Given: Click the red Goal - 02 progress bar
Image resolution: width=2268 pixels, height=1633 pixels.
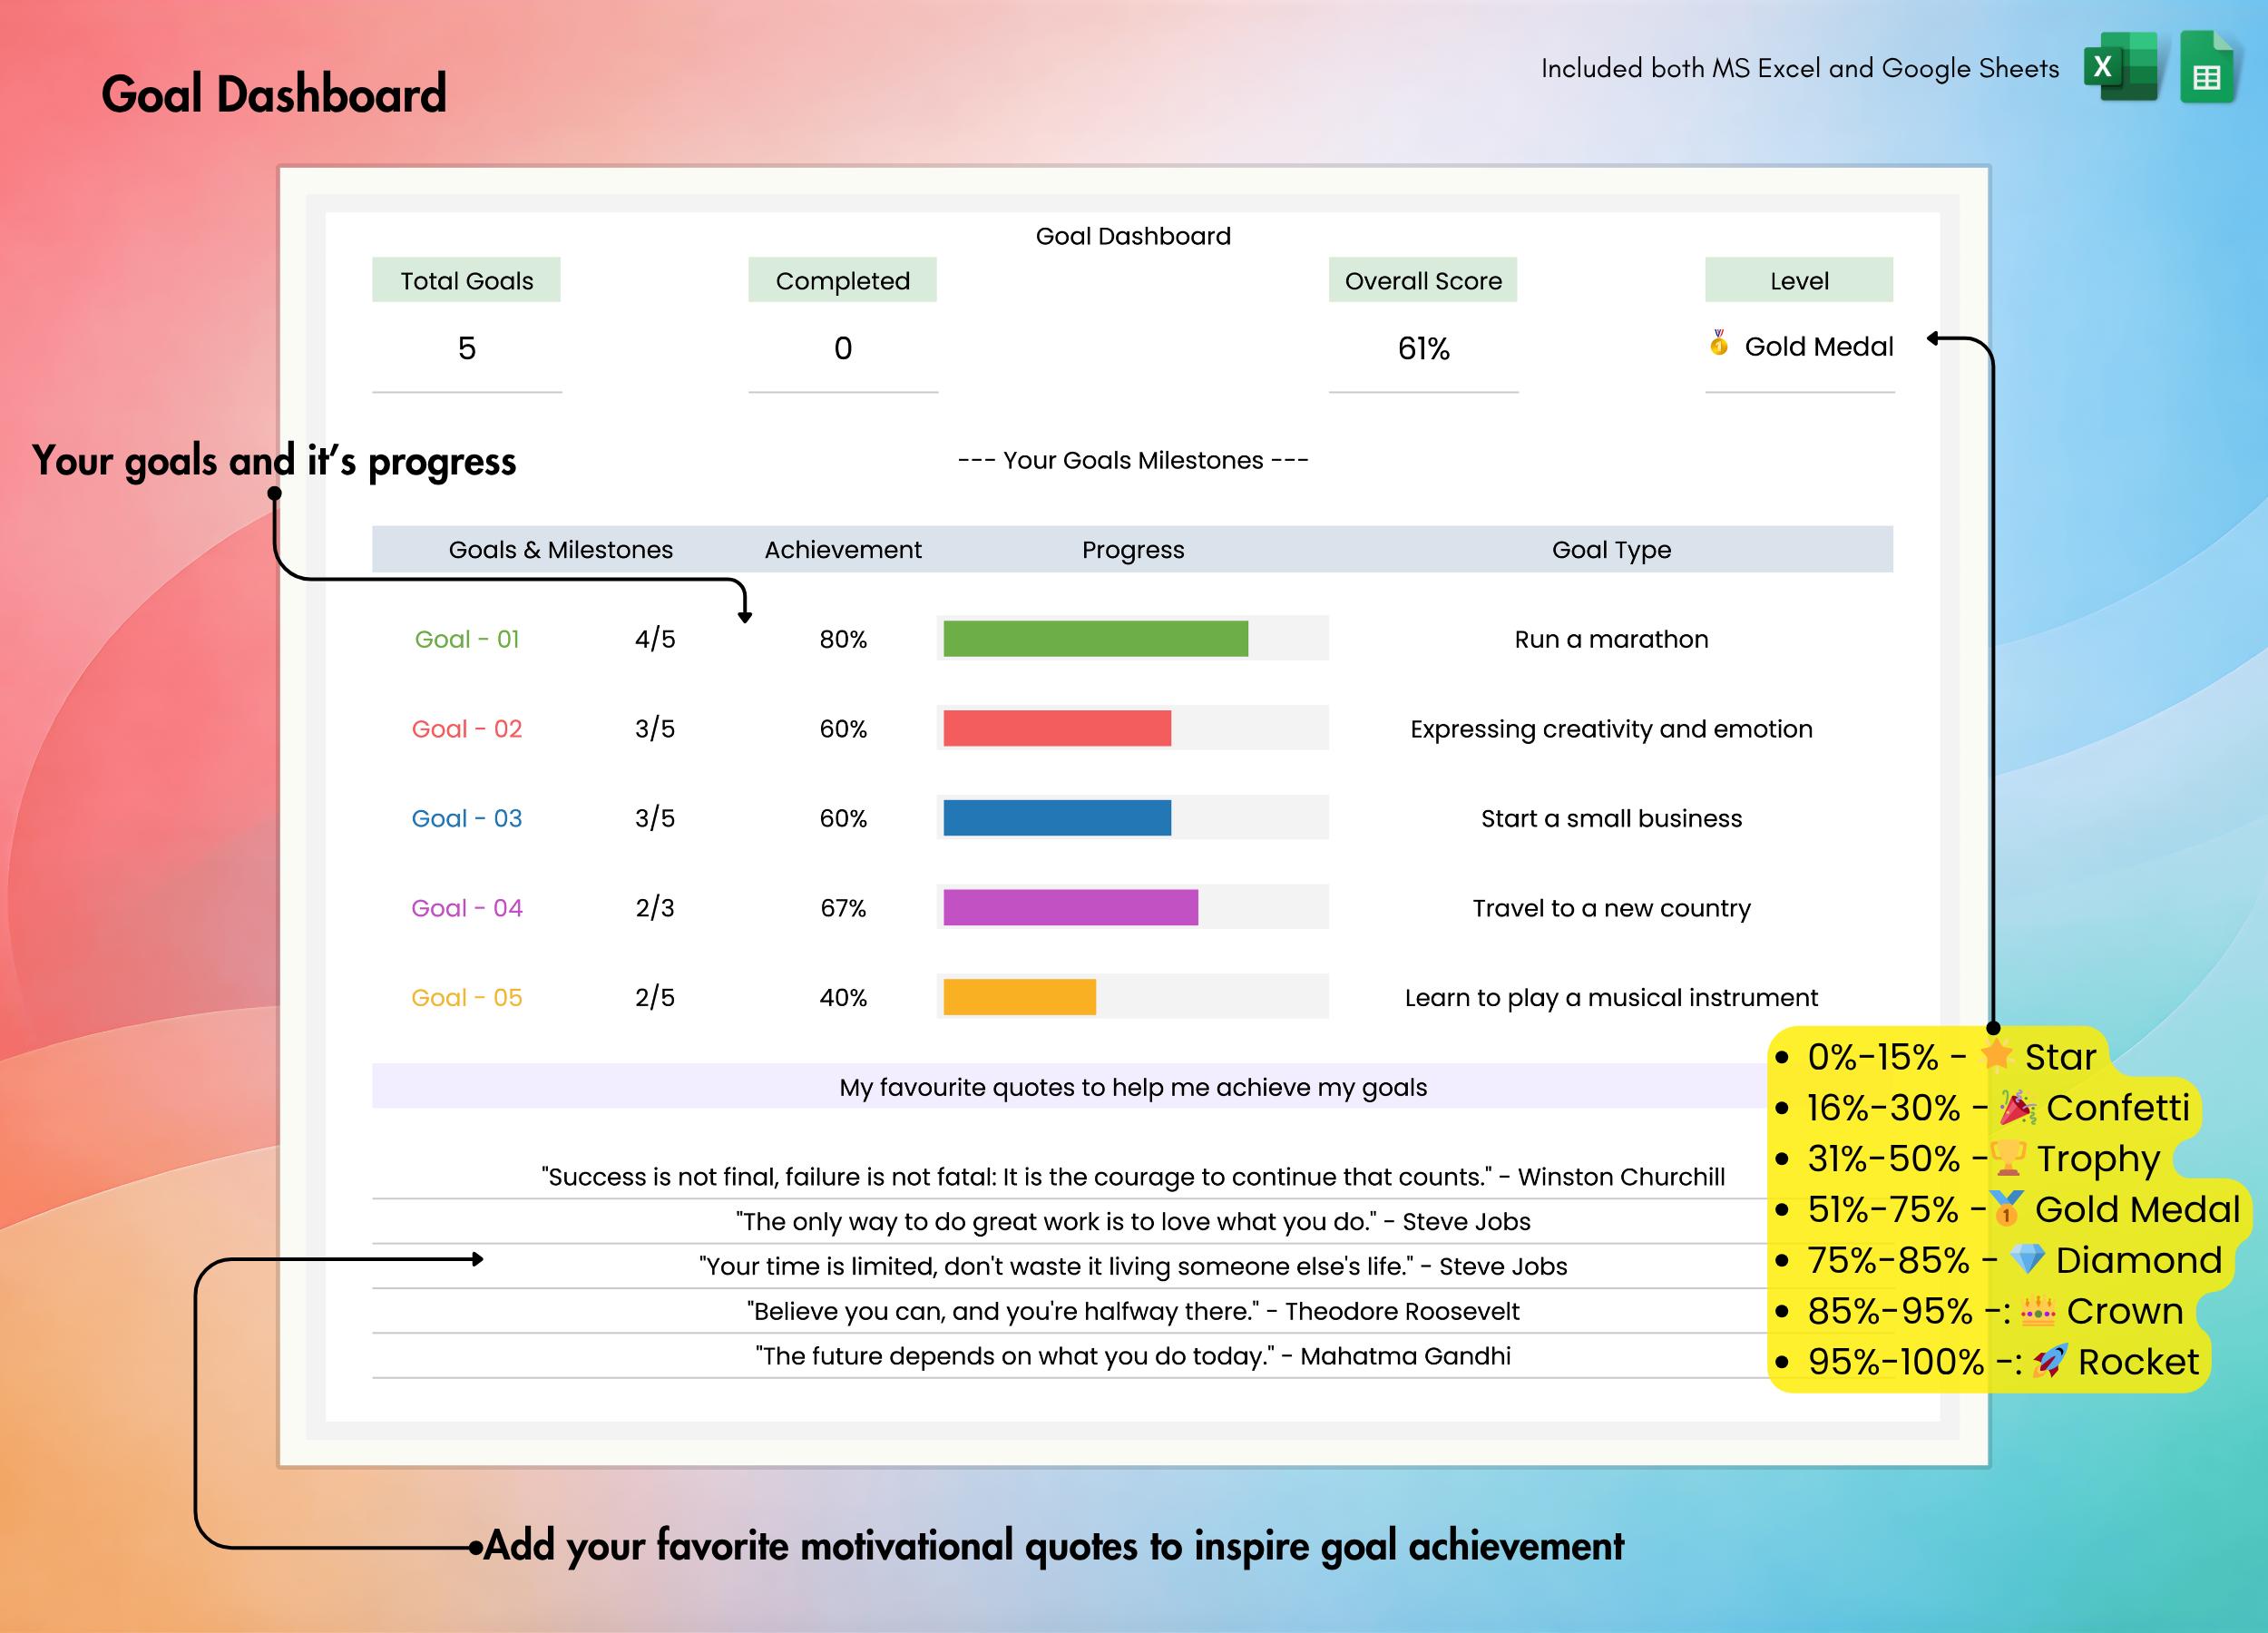Looking at the screenshot, I should (1057, 728).
